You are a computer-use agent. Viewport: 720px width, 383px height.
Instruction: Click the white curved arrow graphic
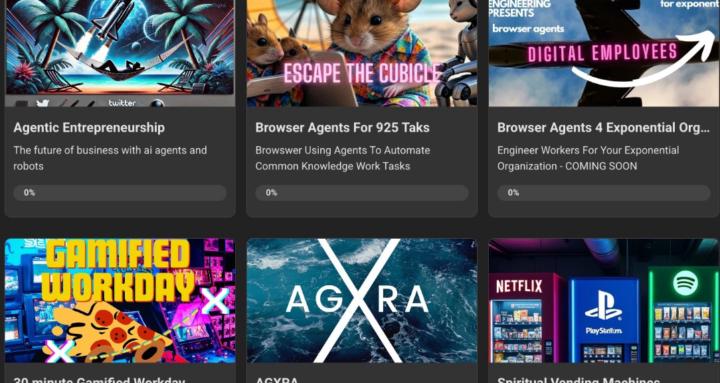click(643, 57)
